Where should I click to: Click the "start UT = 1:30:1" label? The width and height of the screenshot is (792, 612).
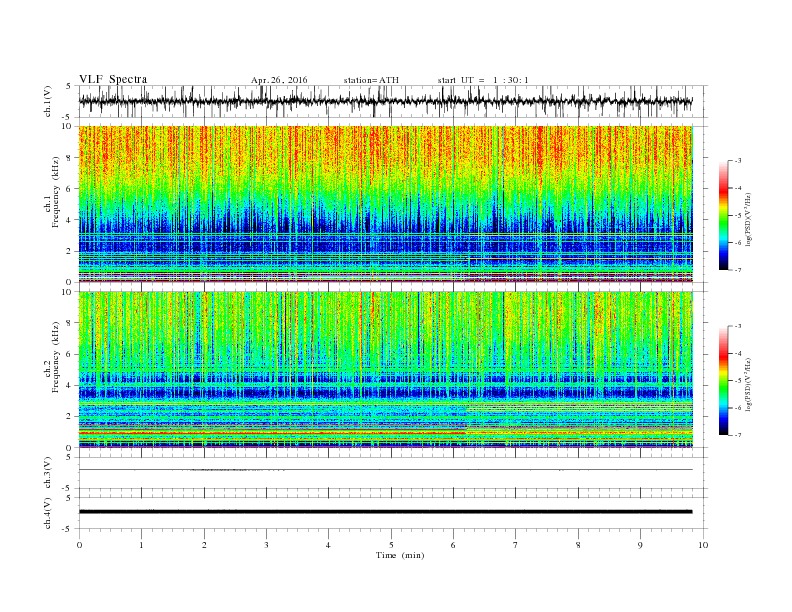click(x=483, y=80)
